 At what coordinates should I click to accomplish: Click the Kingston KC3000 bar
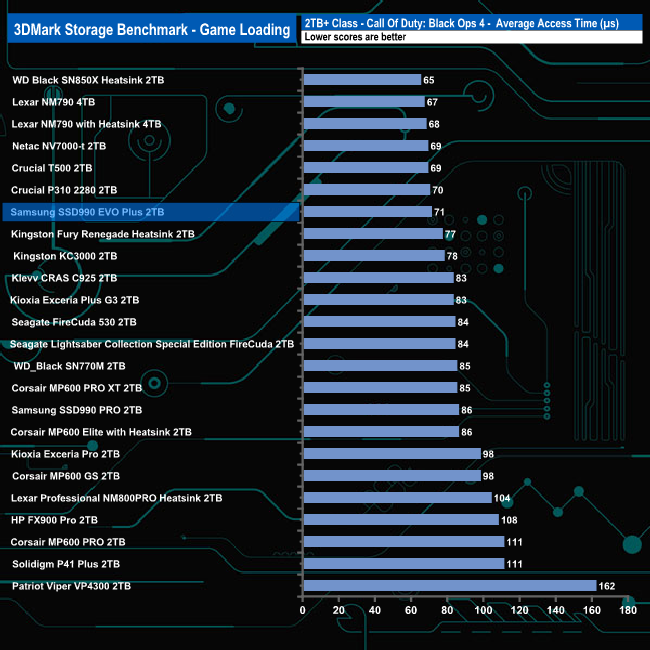[x=374, y=255]
